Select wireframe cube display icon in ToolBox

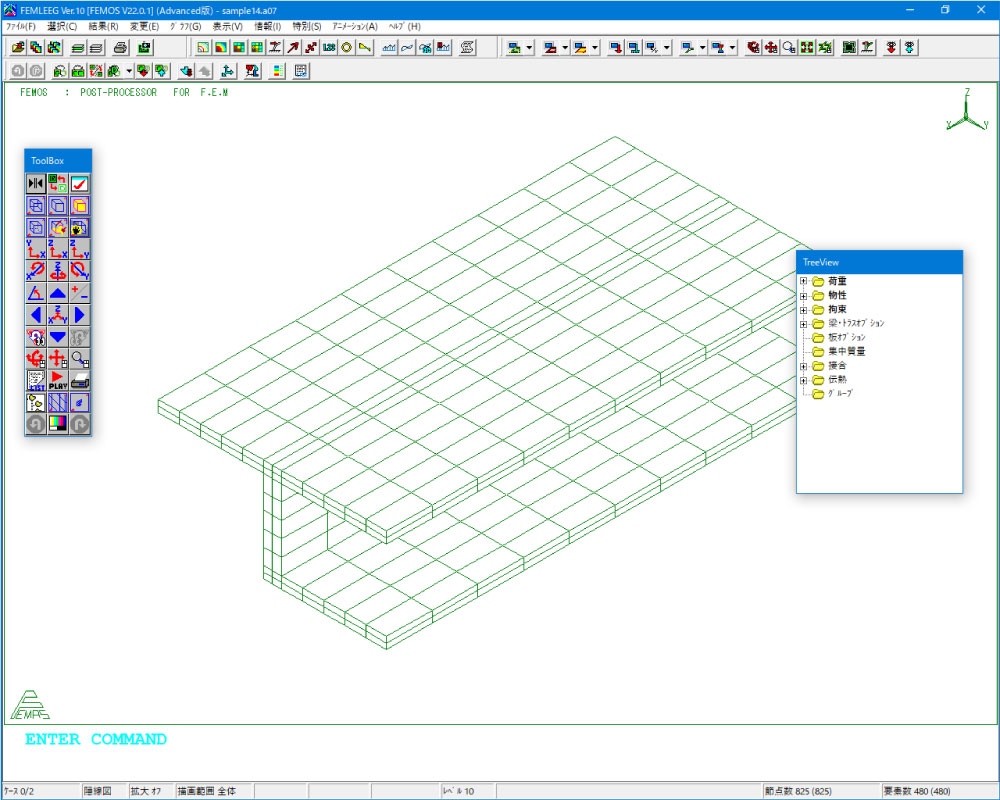tap(36, 205)
